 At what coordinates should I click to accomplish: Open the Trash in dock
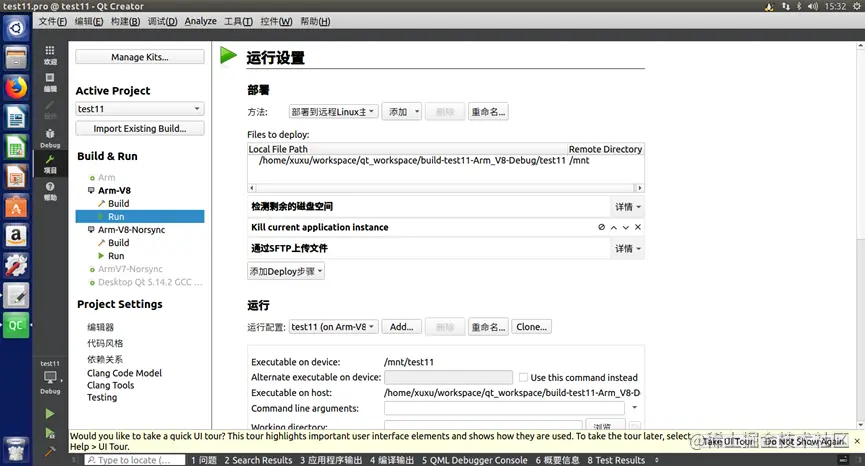coord(15,448)
